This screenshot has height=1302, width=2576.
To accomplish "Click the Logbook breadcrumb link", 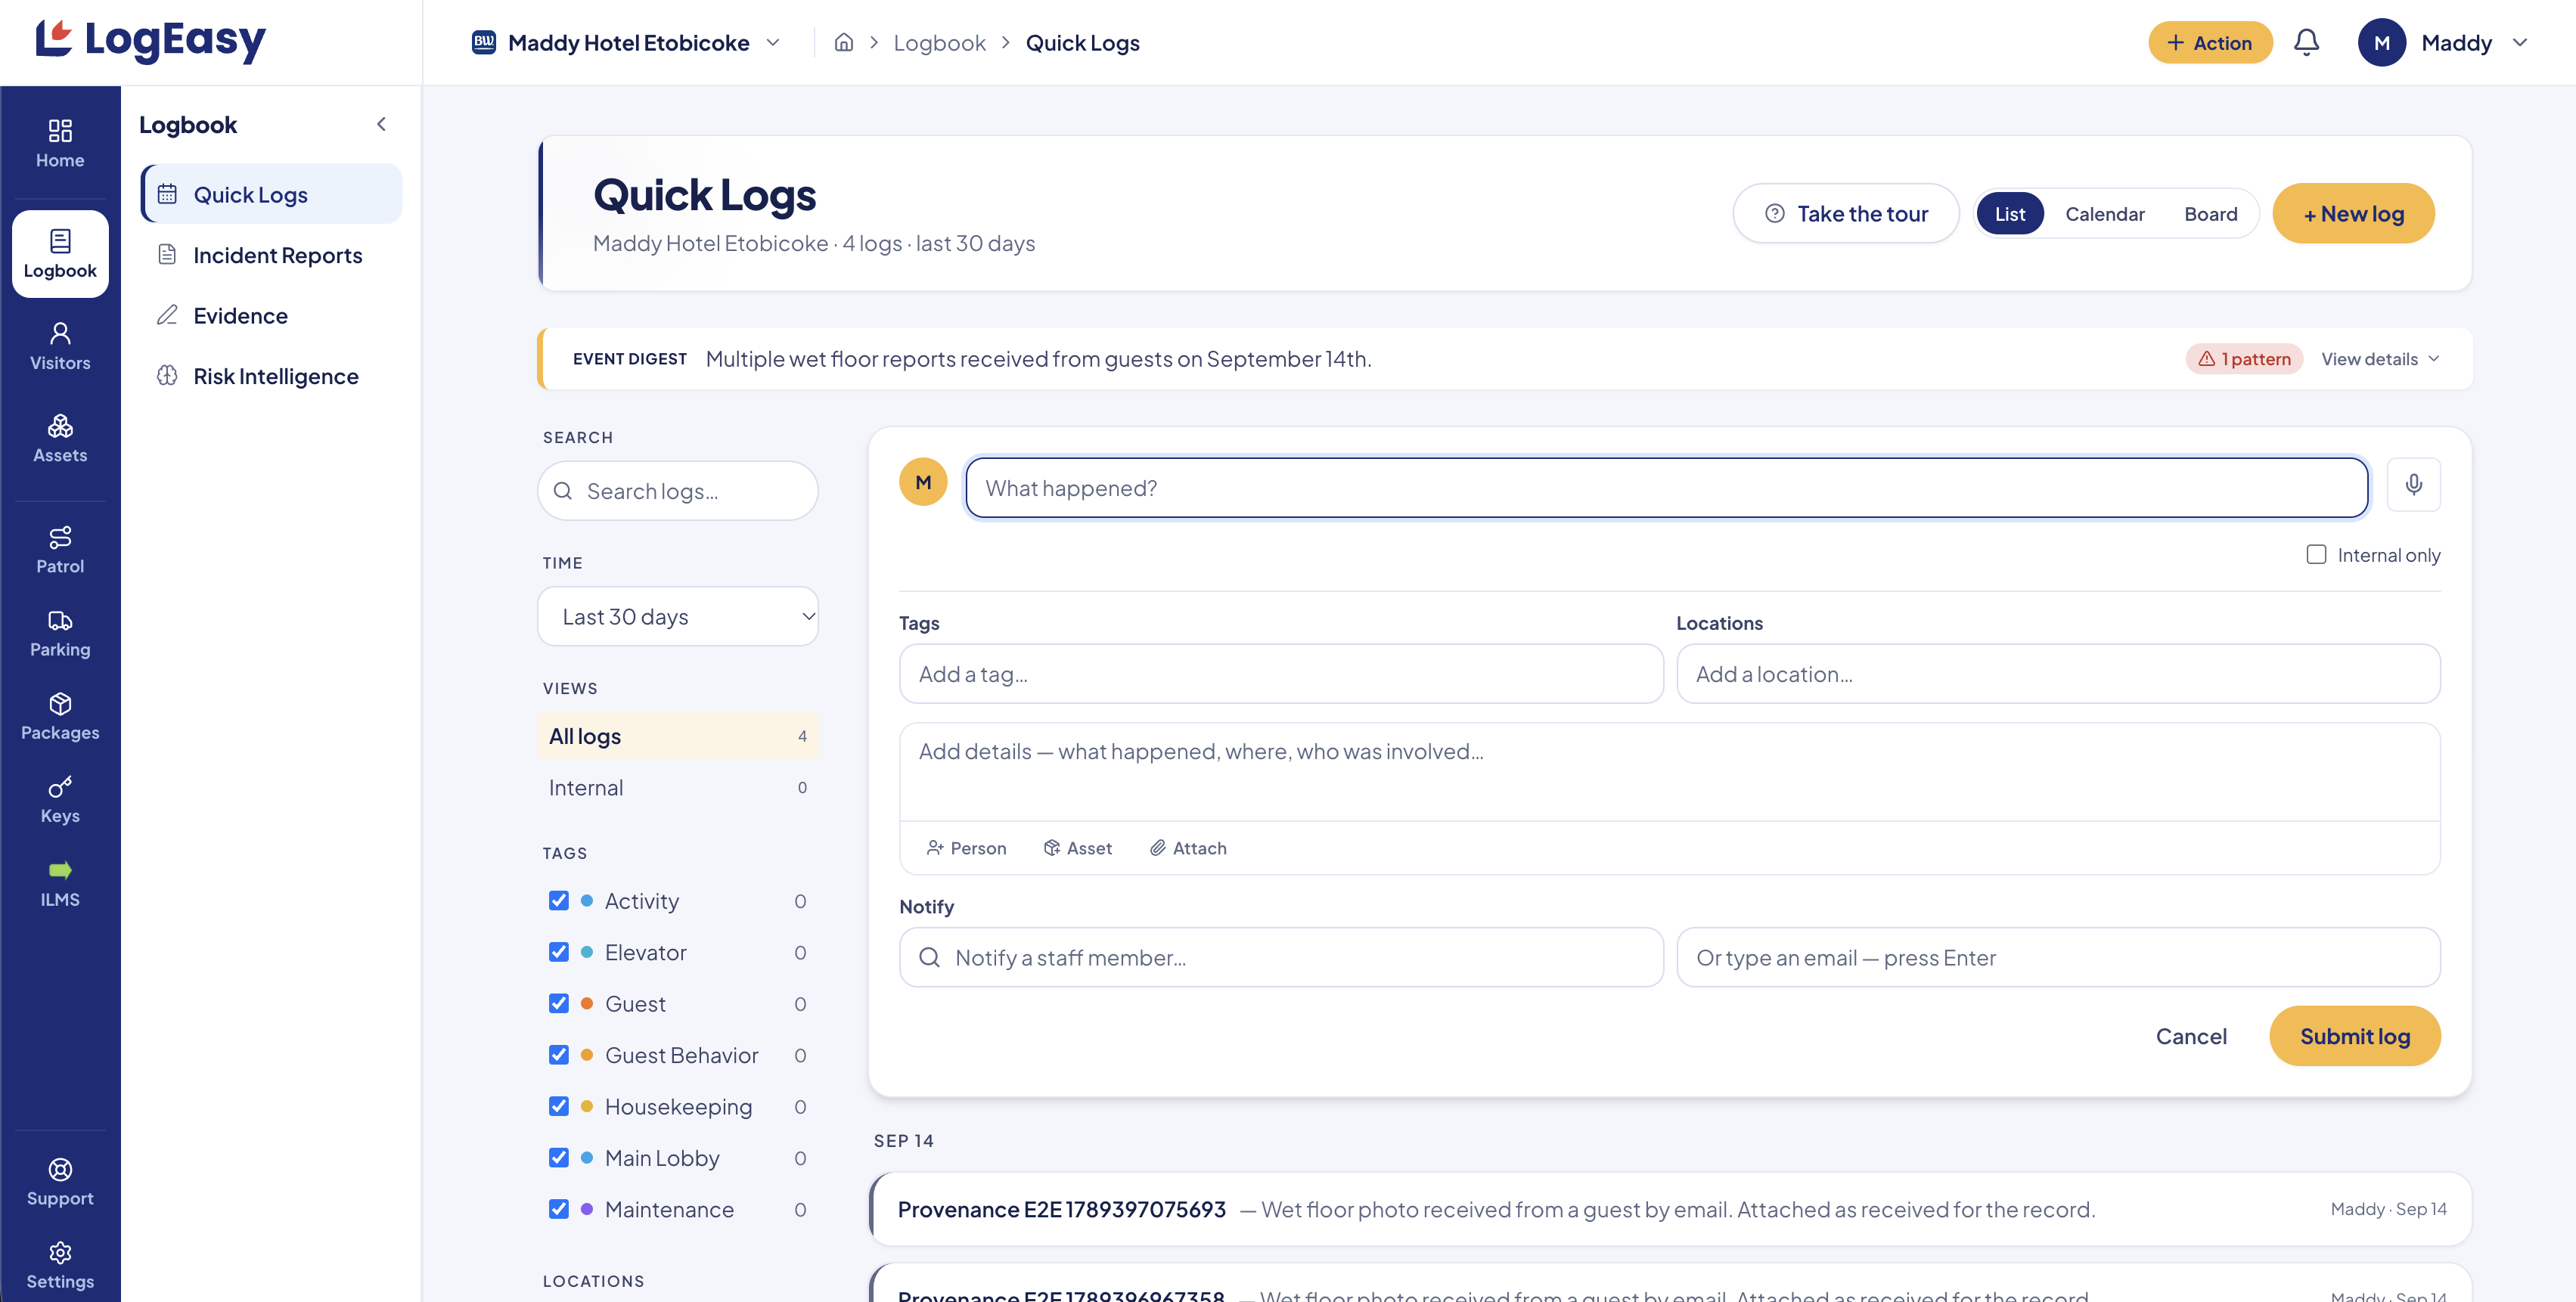I will click(939, 42).
